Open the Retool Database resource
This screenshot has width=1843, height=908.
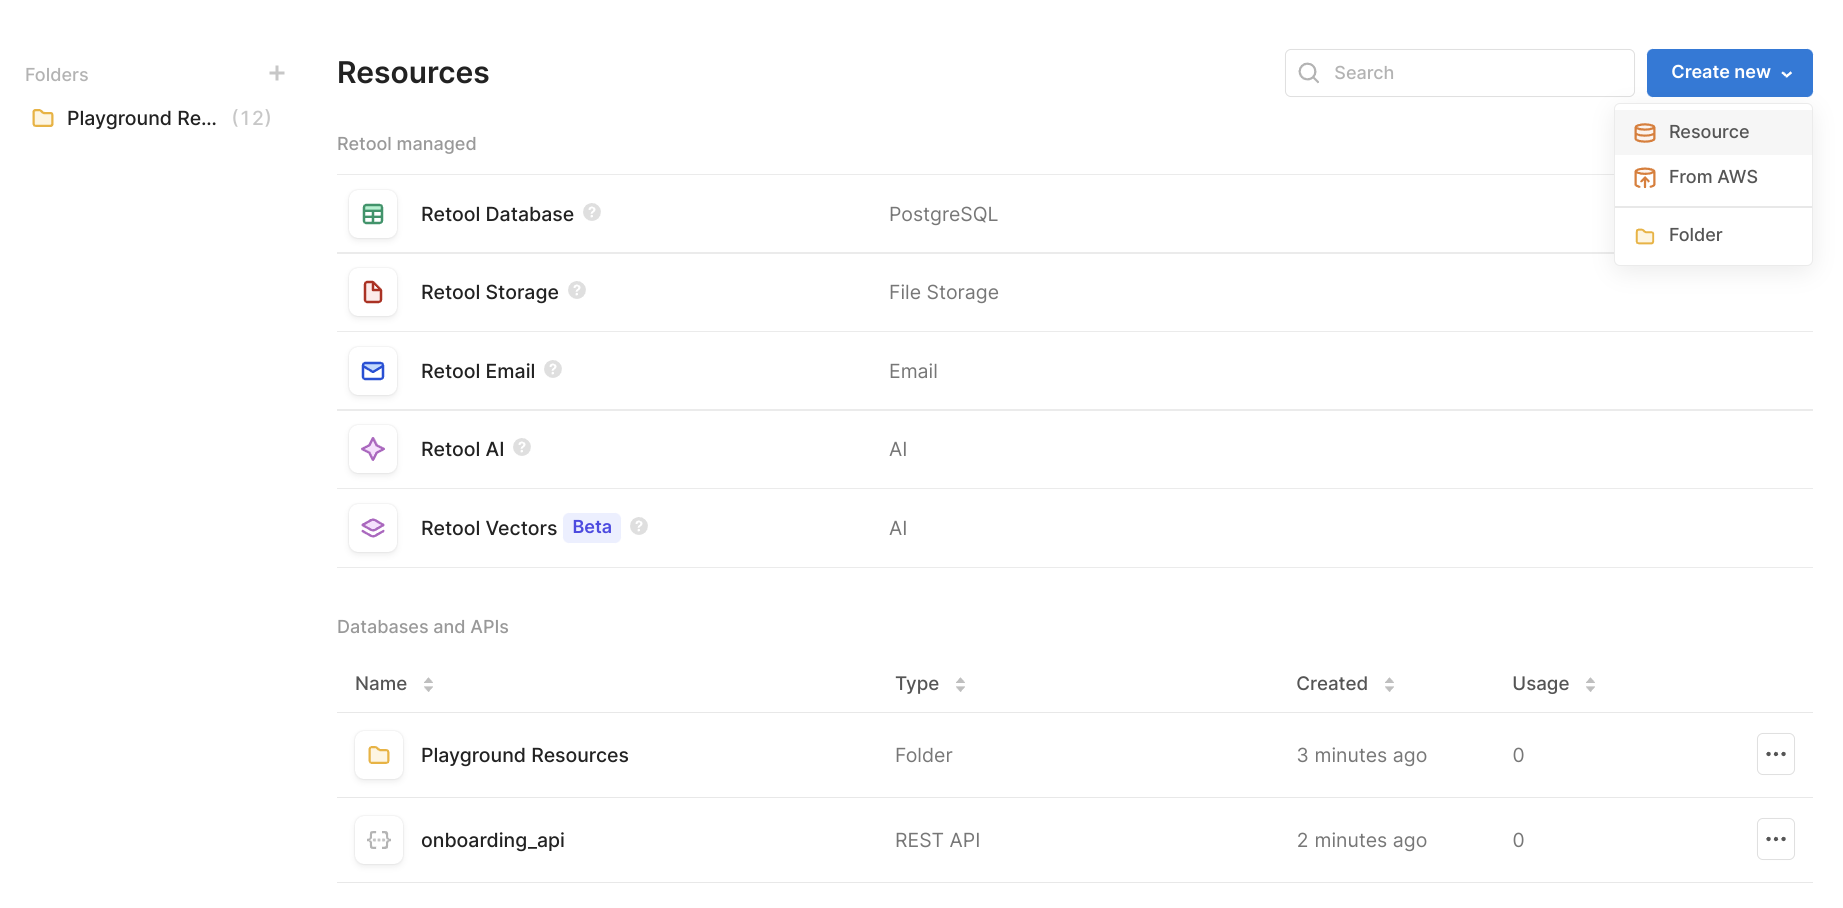(x=497, y=213)
